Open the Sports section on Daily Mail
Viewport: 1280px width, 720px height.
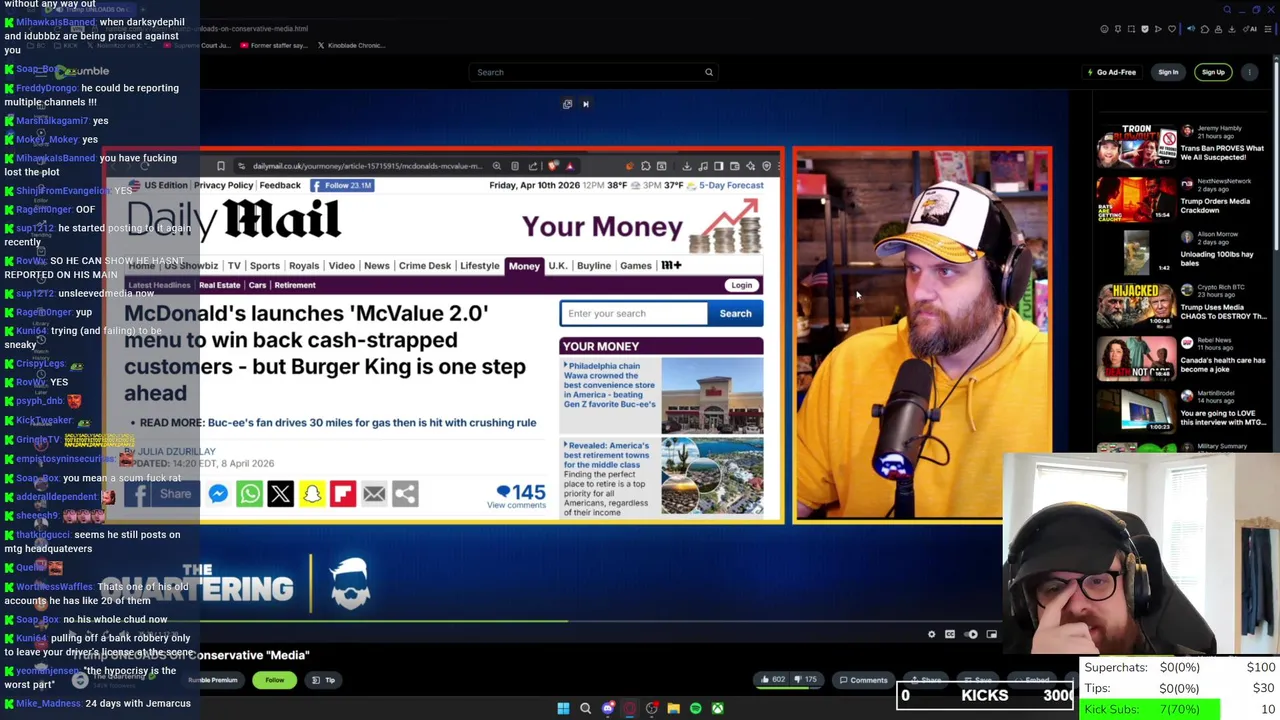pos(265,266)
